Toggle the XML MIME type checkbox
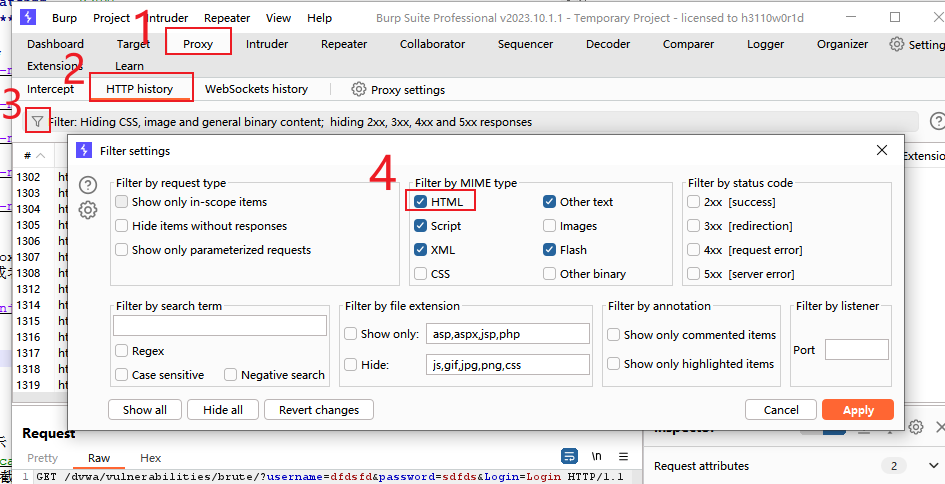This screenshot has width=945, height=484. click(x=421, y=250)
